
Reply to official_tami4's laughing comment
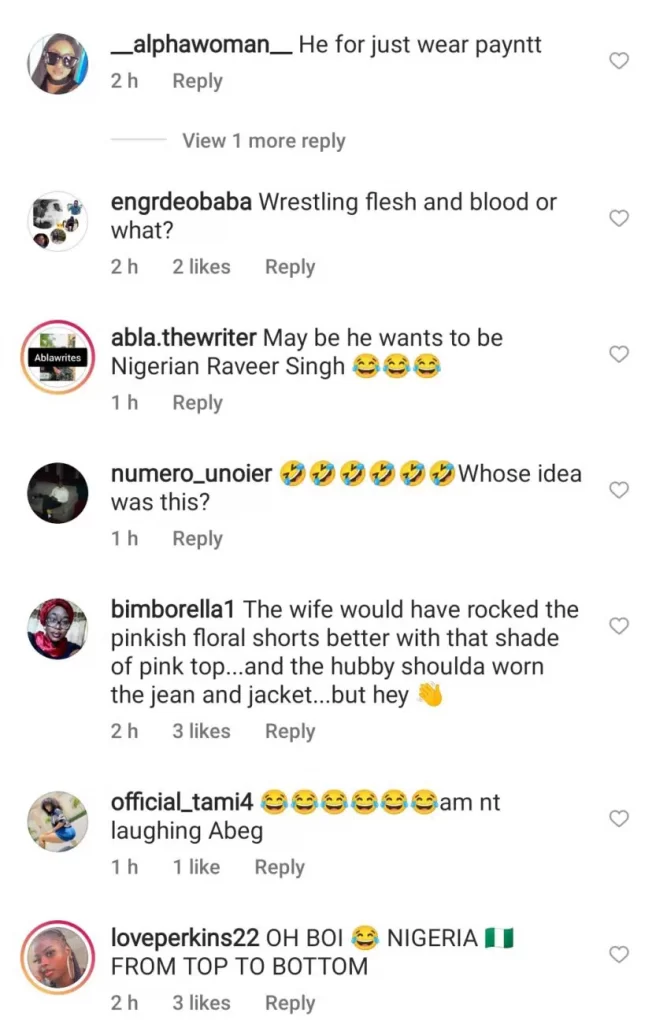click(279, 867)
